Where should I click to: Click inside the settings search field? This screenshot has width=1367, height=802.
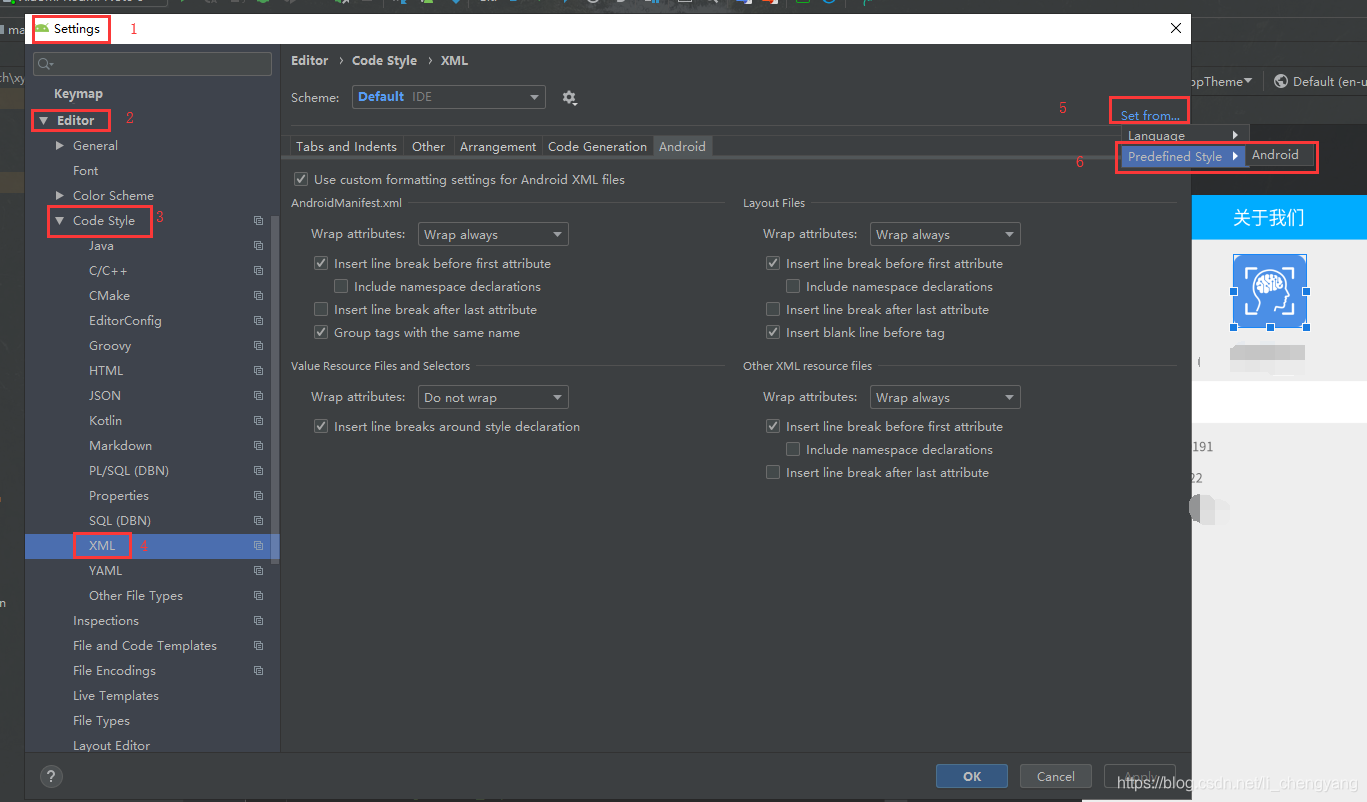tap(150, 63)
